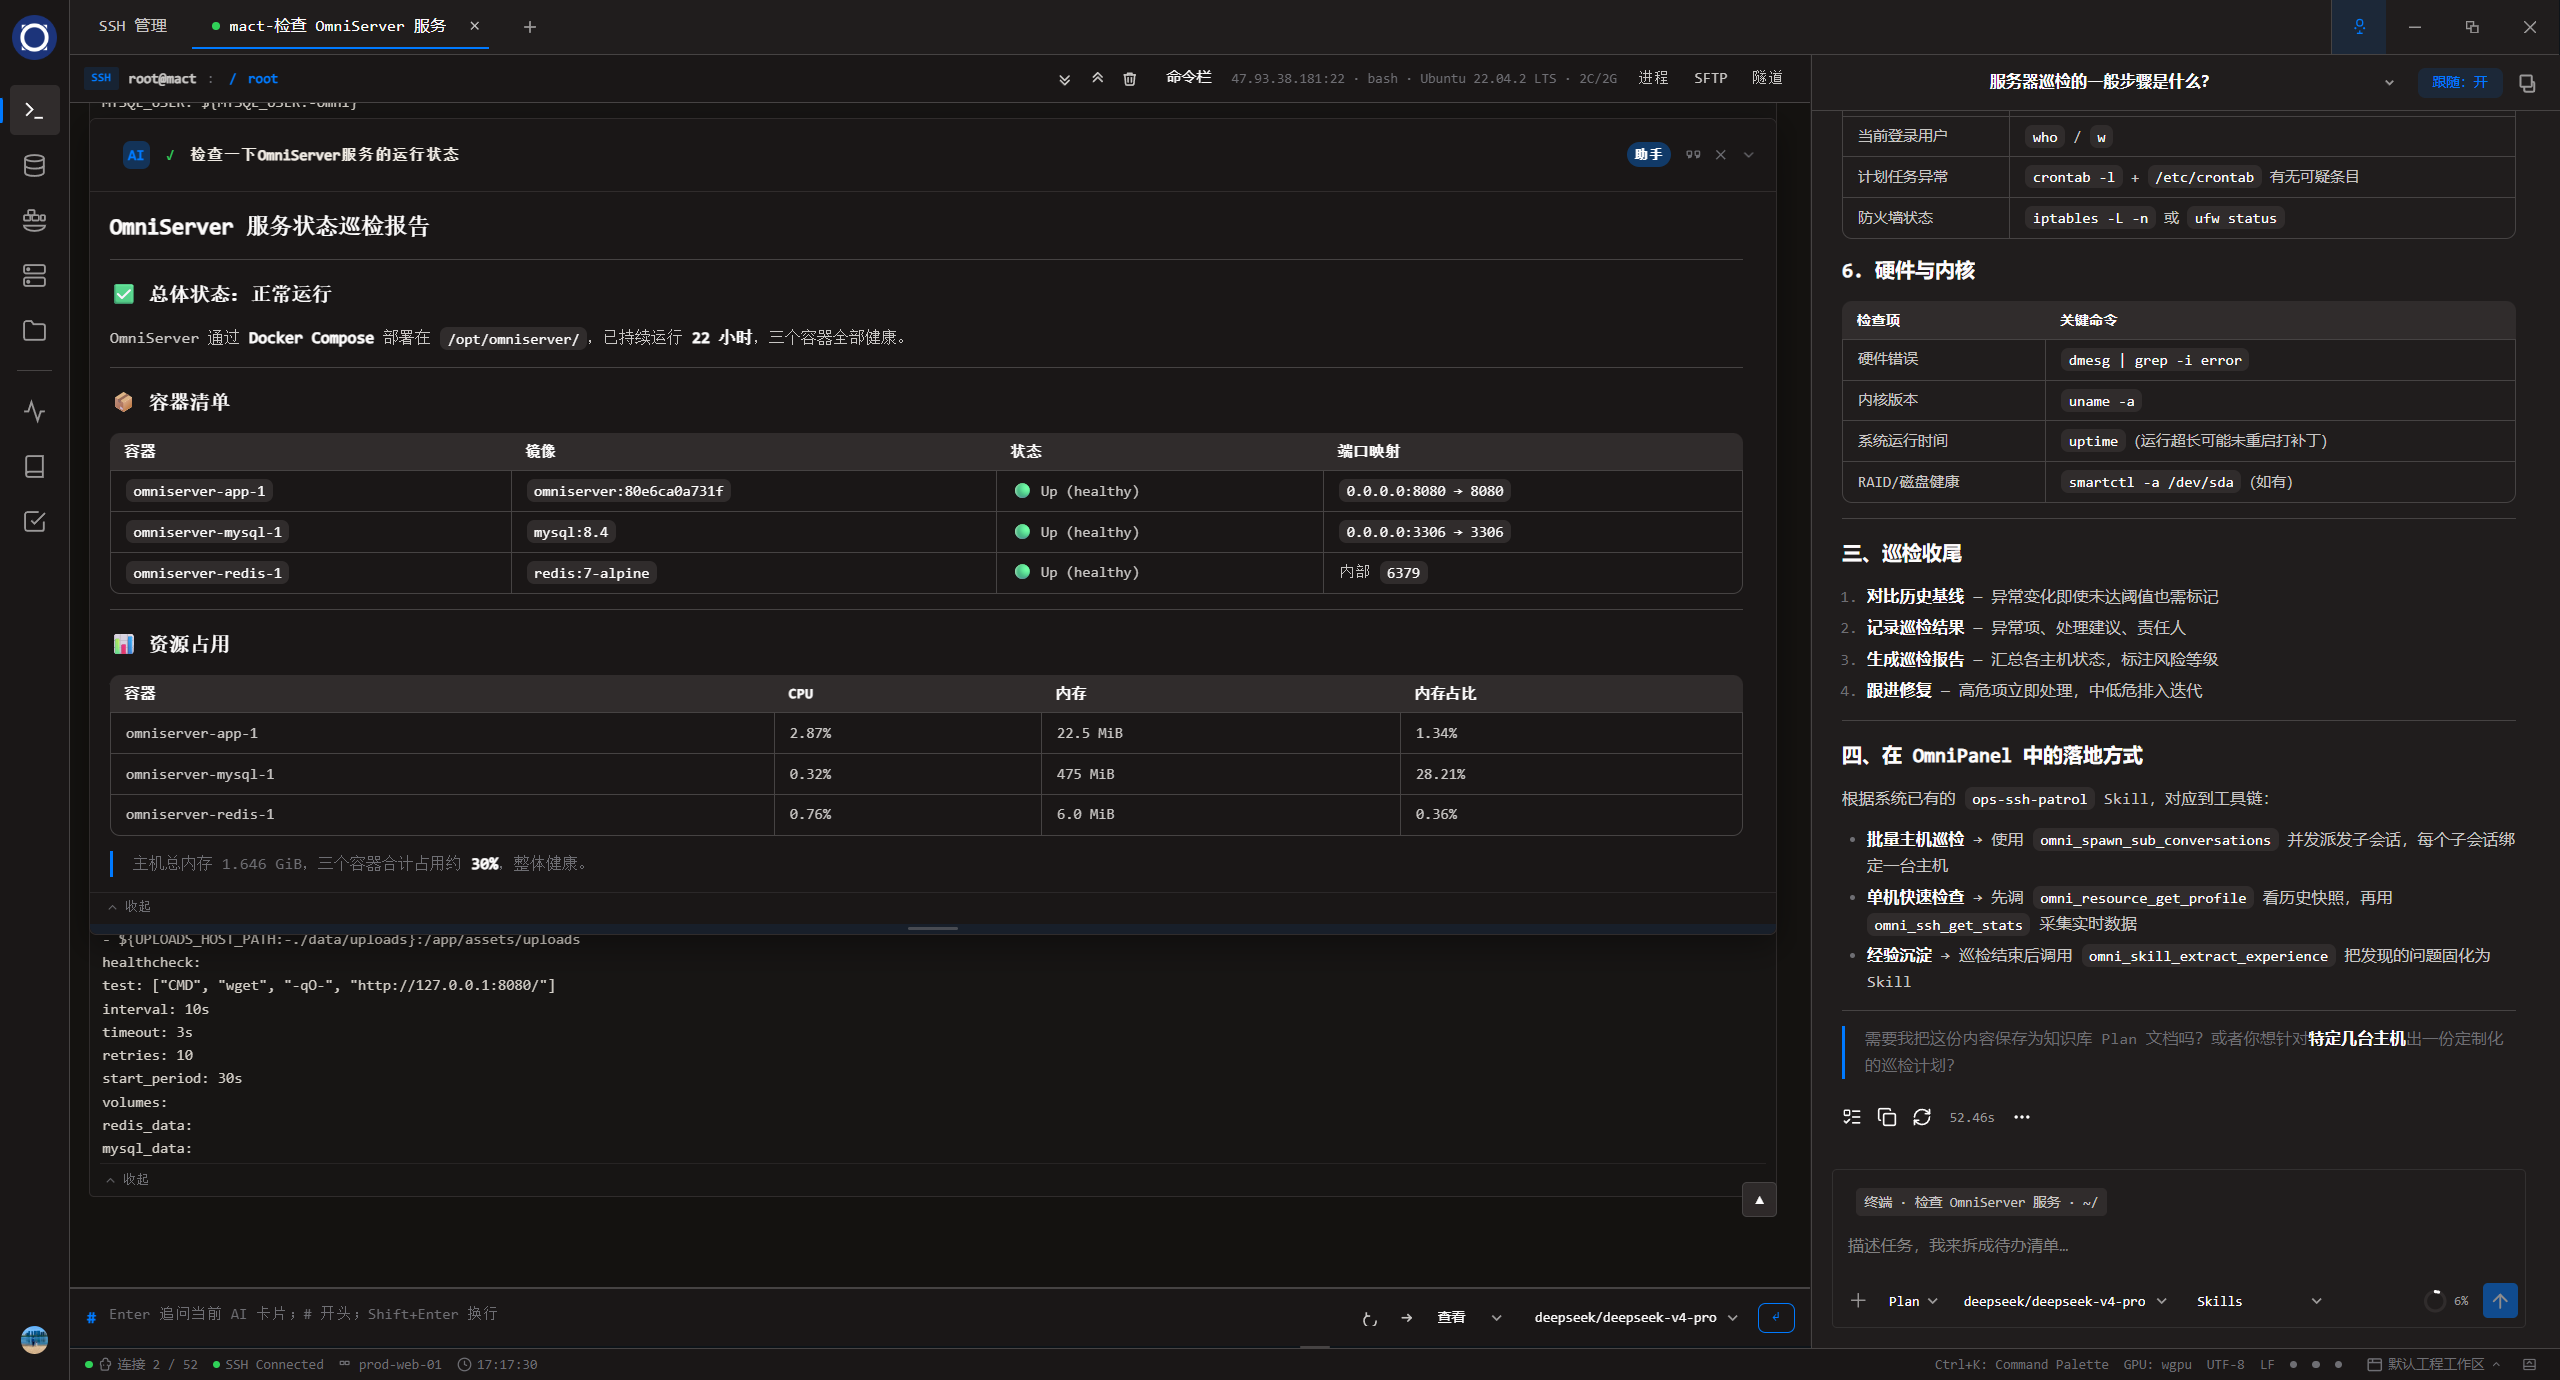
Task: Click the OmniPanel logo at top-left
Action: click(x=34, y=37)
